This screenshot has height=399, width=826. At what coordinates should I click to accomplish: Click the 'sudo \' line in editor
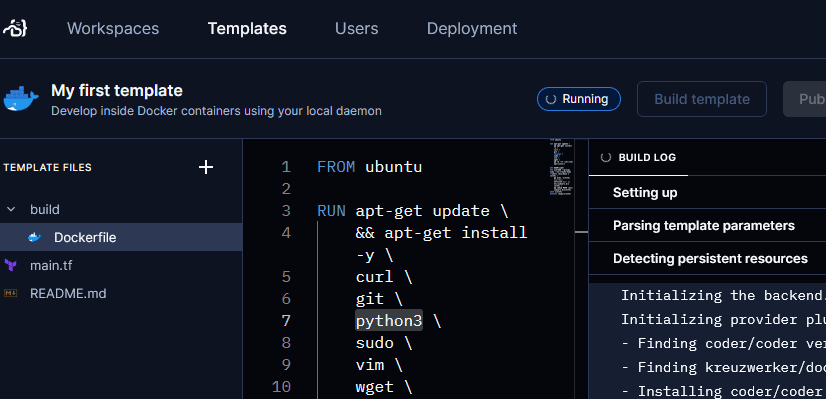click(x=384, y=343)
